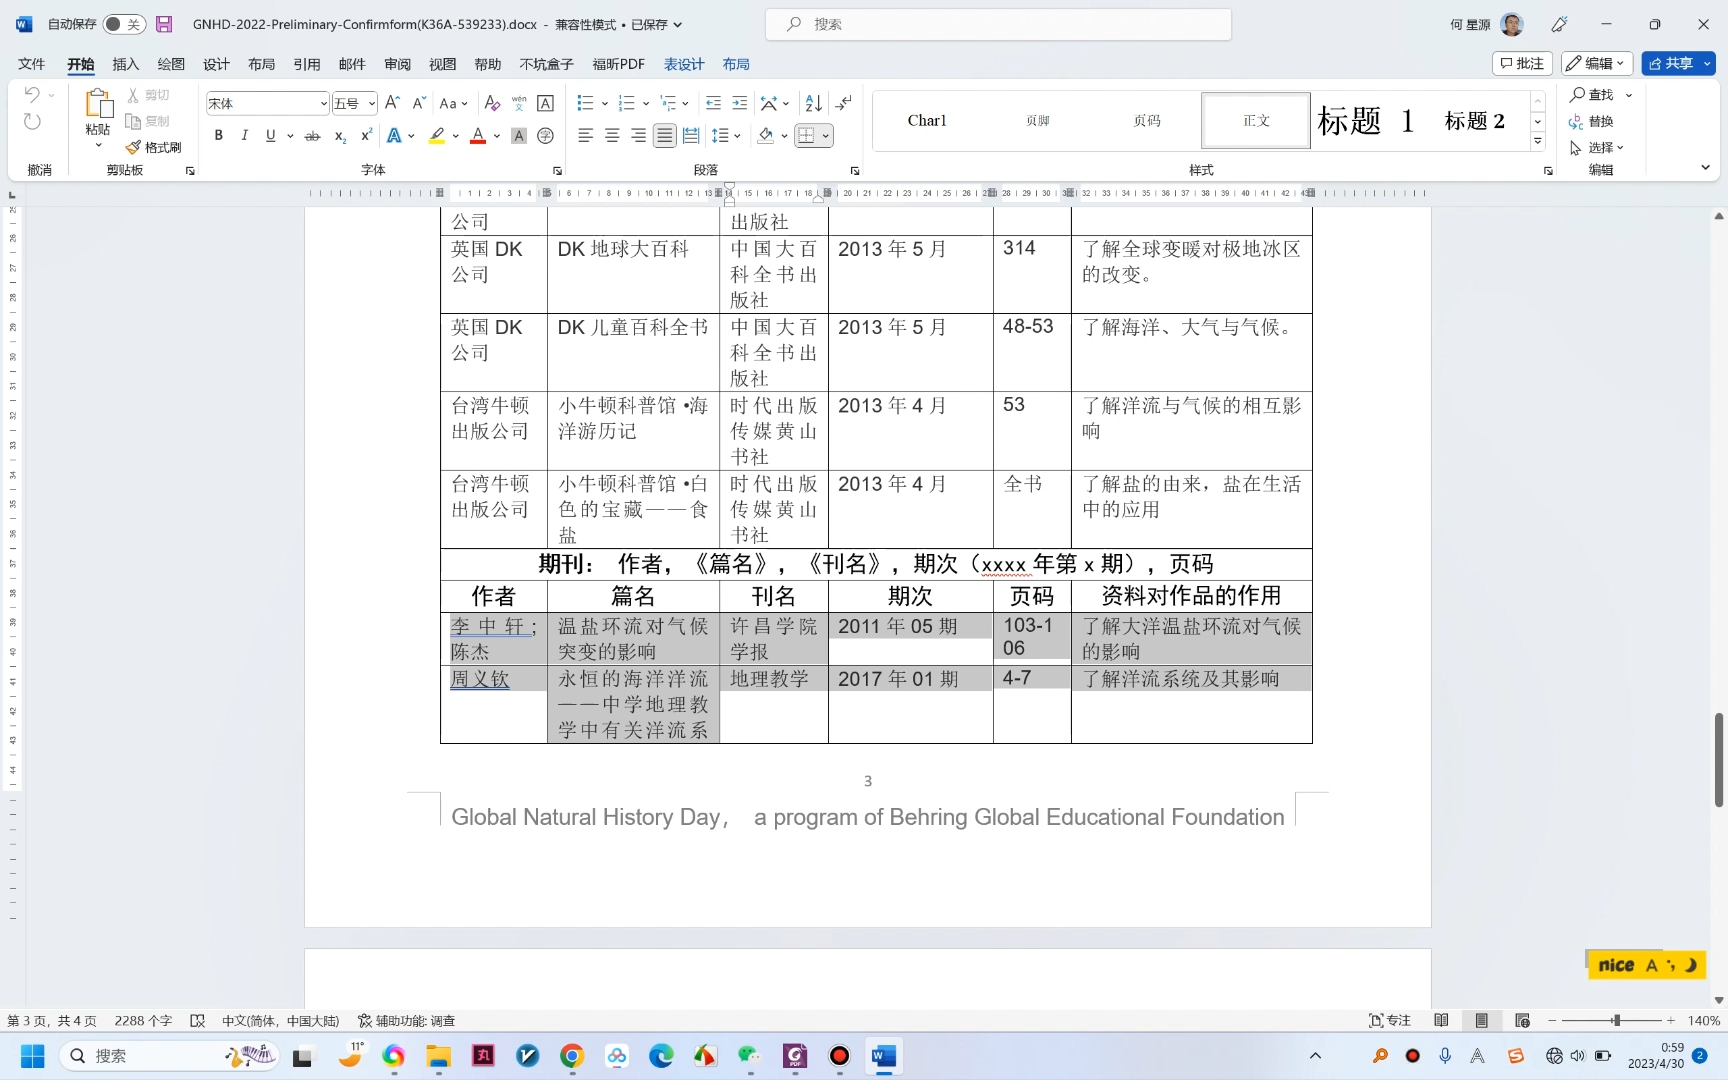Screen dimensions: 1728x1080
Task: Click the Save icon in title bar
Action: point(164,24)
